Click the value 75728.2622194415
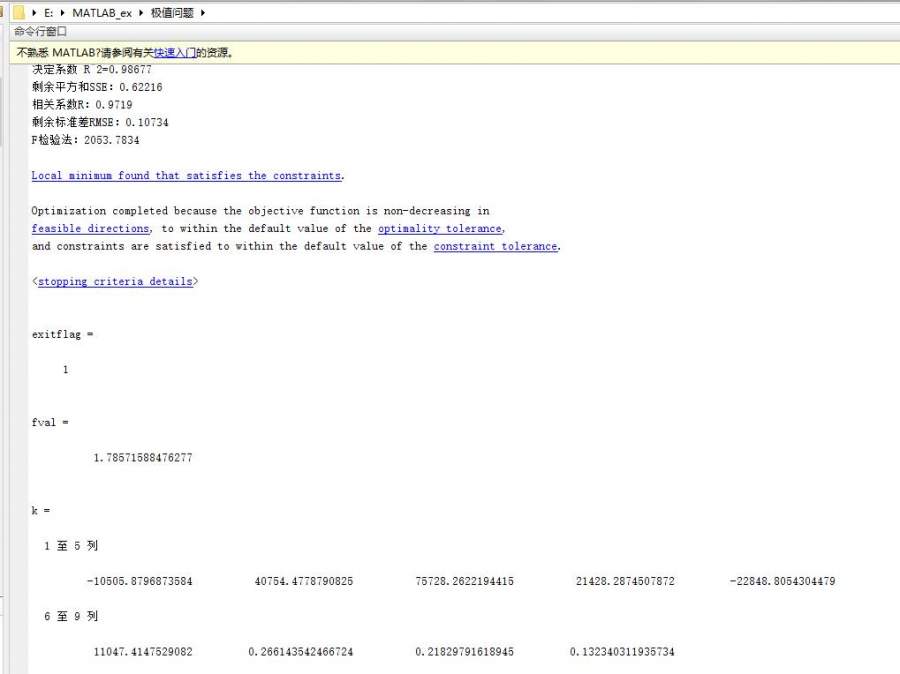Image resolution: width=900 pixels, height=674 pixels. pos(464,581)
